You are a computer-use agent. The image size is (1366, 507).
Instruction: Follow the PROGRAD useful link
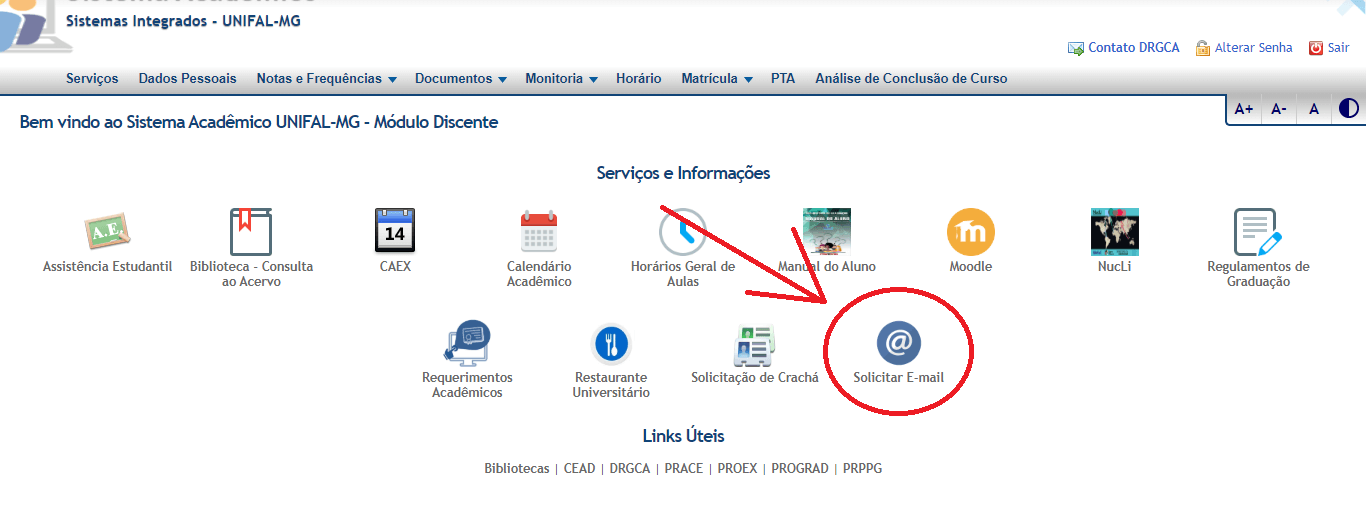(x=800, y=468)
